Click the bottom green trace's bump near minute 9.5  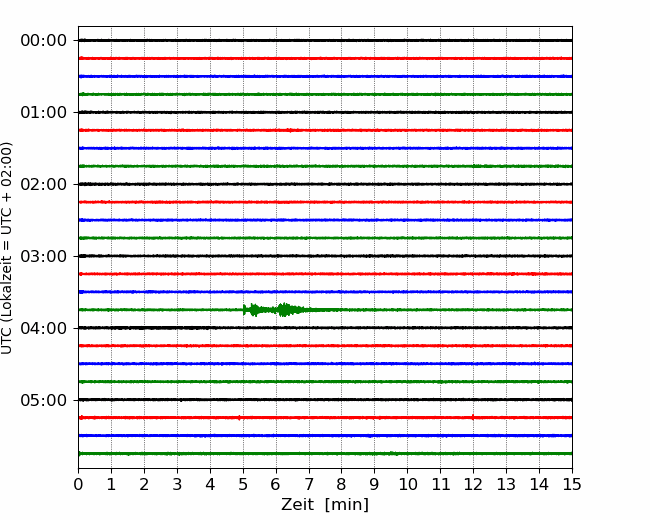[393, 453]
